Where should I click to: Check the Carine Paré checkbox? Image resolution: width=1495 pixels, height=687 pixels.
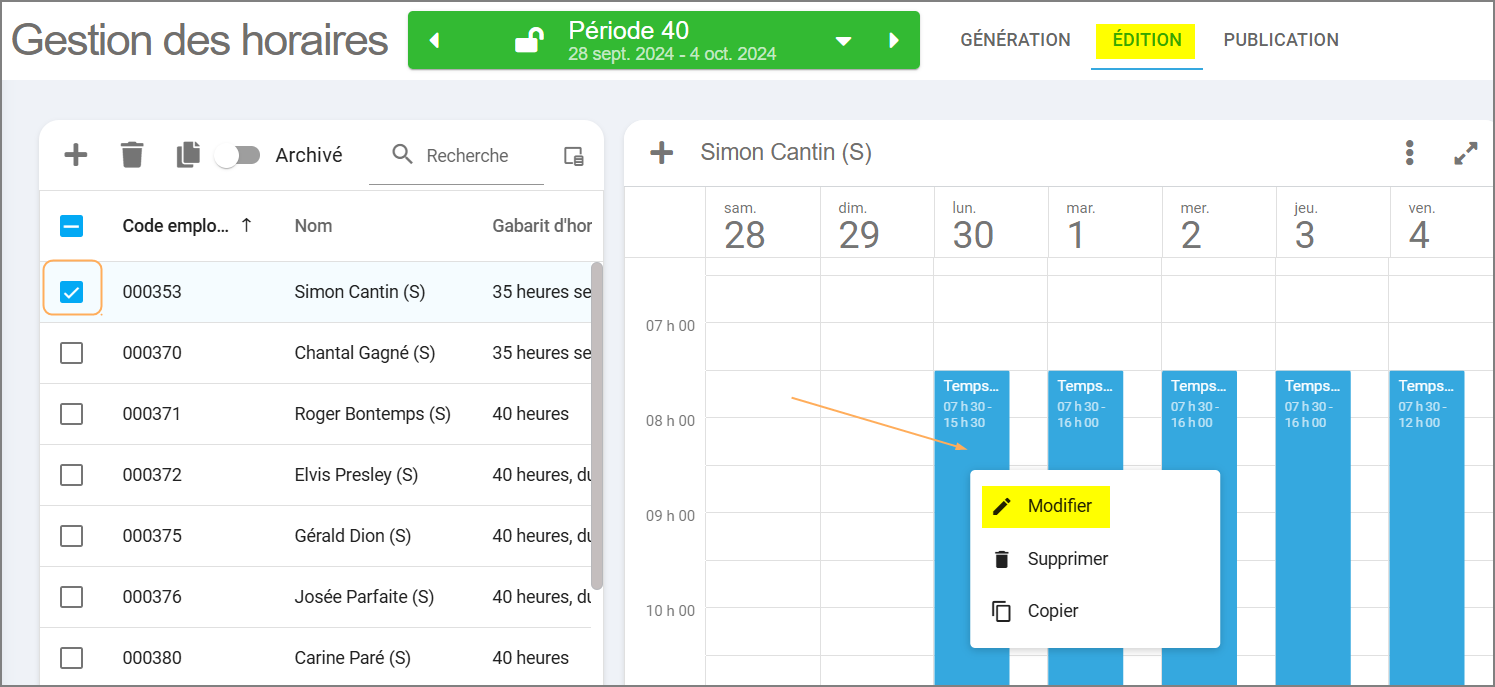pos(71,658)
